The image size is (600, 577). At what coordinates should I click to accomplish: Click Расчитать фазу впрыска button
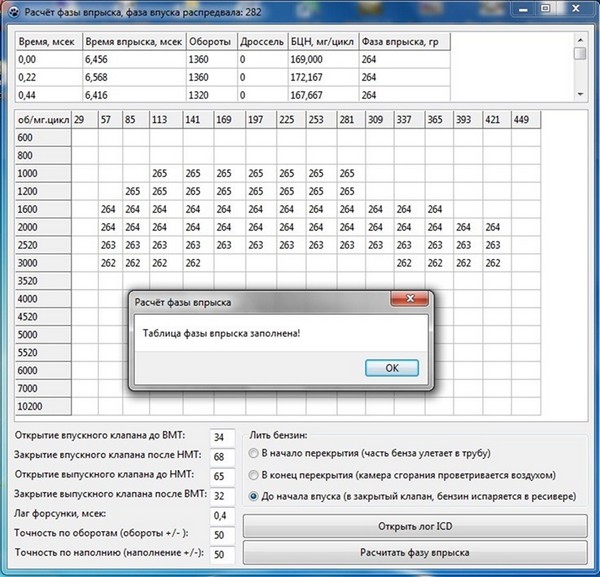415,553
